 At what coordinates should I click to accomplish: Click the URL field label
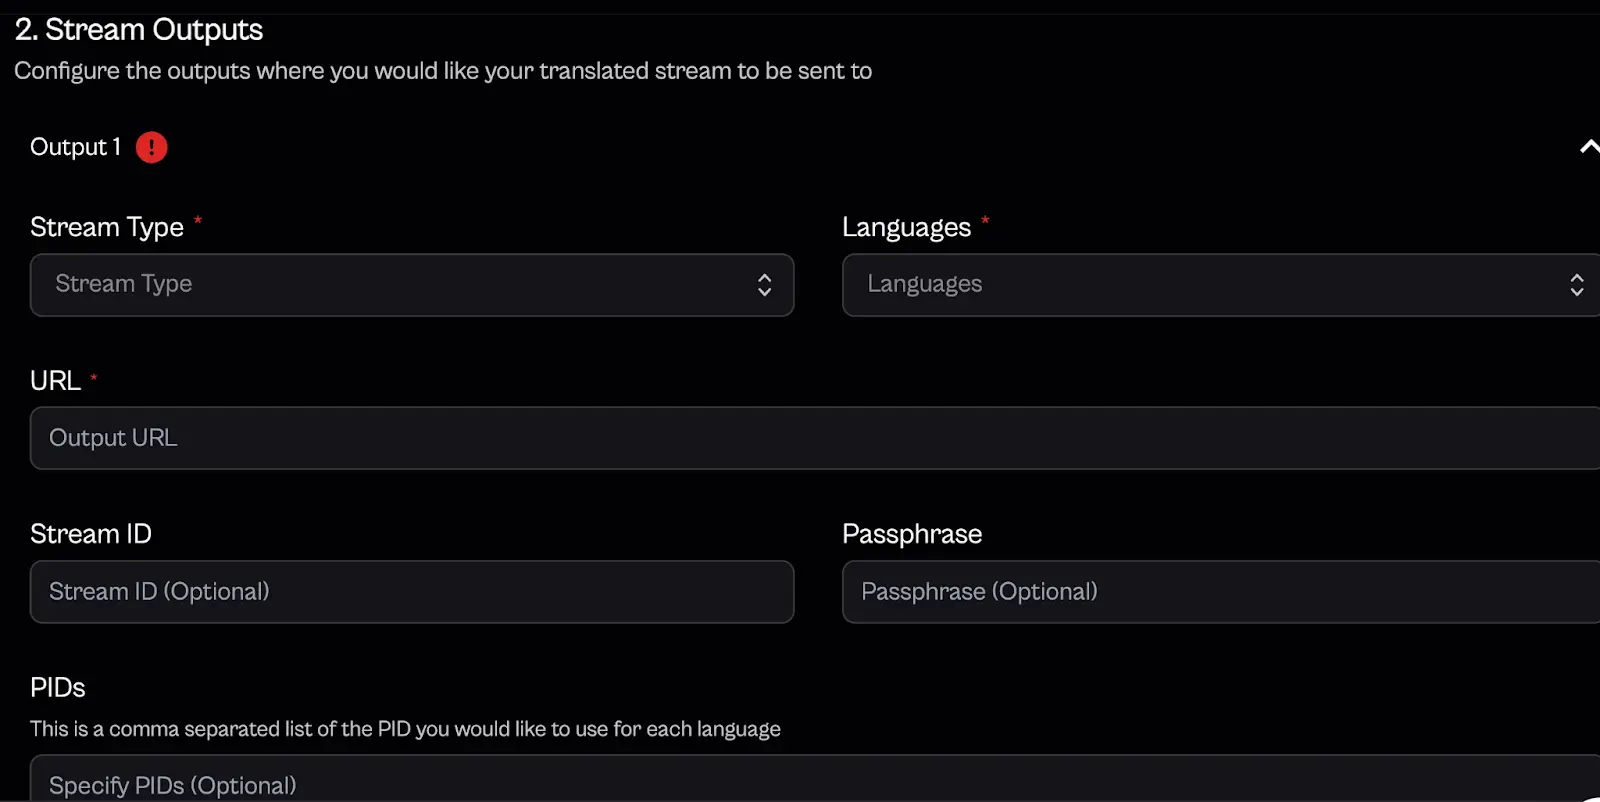click(x=55, y=381)
